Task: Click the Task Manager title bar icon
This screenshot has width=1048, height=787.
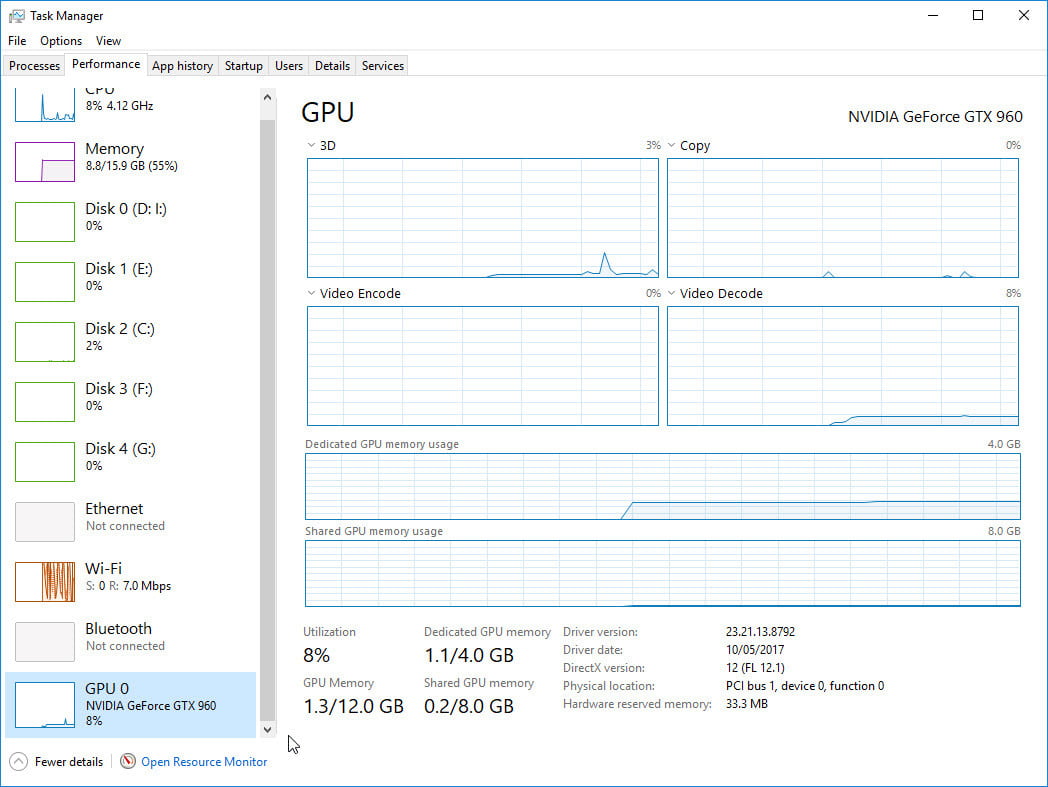Action: coord(16,16)
